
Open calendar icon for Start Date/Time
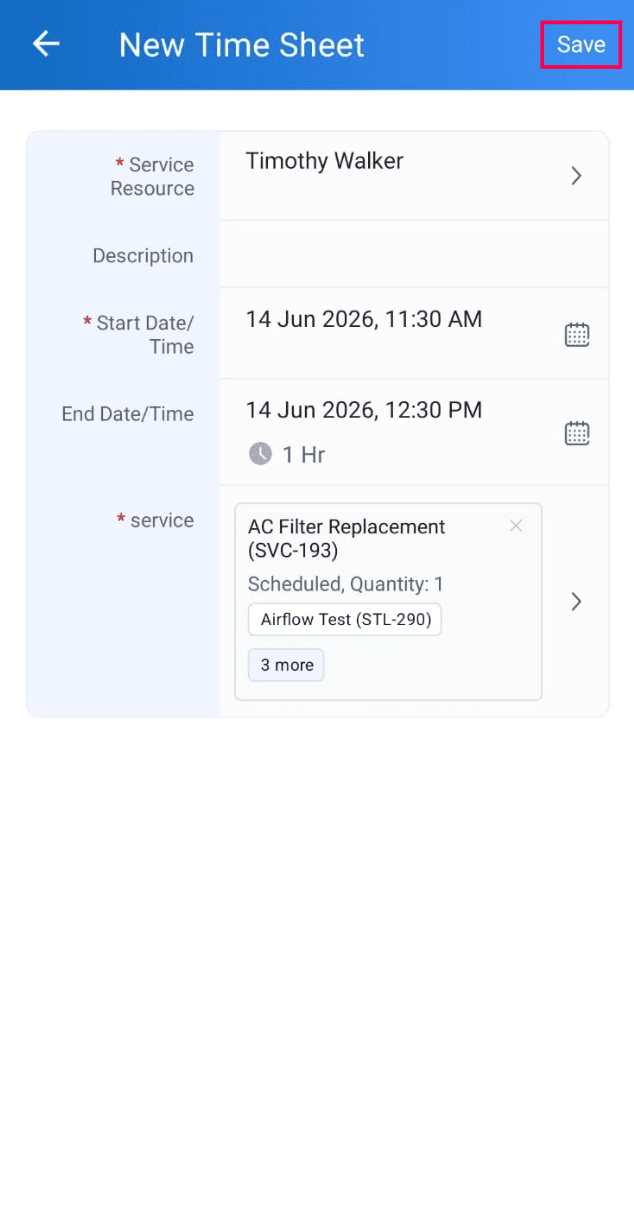pyautogui.click(x=577, y=335)
